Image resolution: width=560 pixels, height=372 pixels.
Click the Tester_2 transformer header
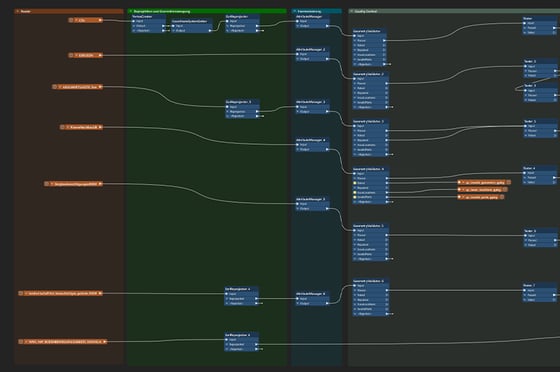coord(540,61)
